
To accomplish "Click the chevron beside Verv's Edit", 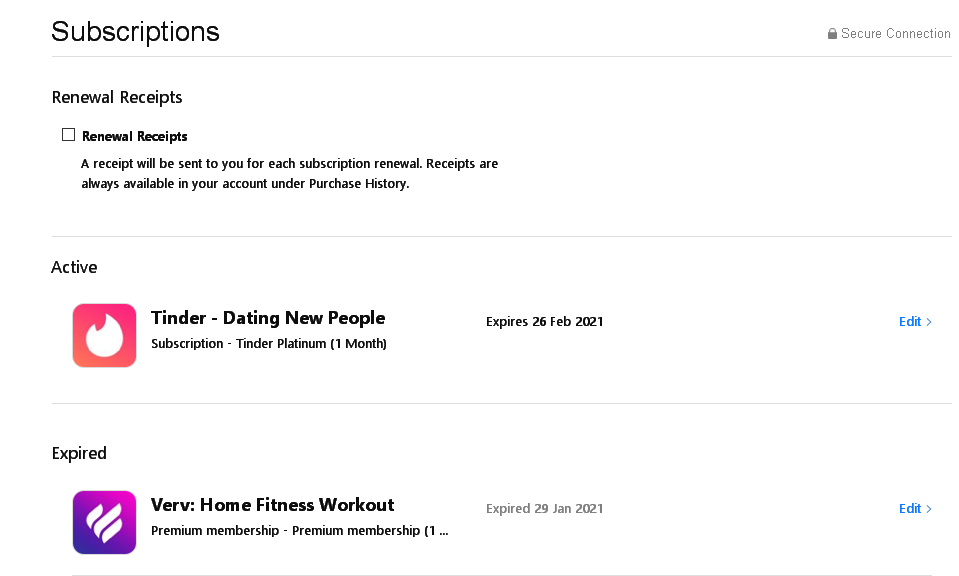I will click(929, 509).
